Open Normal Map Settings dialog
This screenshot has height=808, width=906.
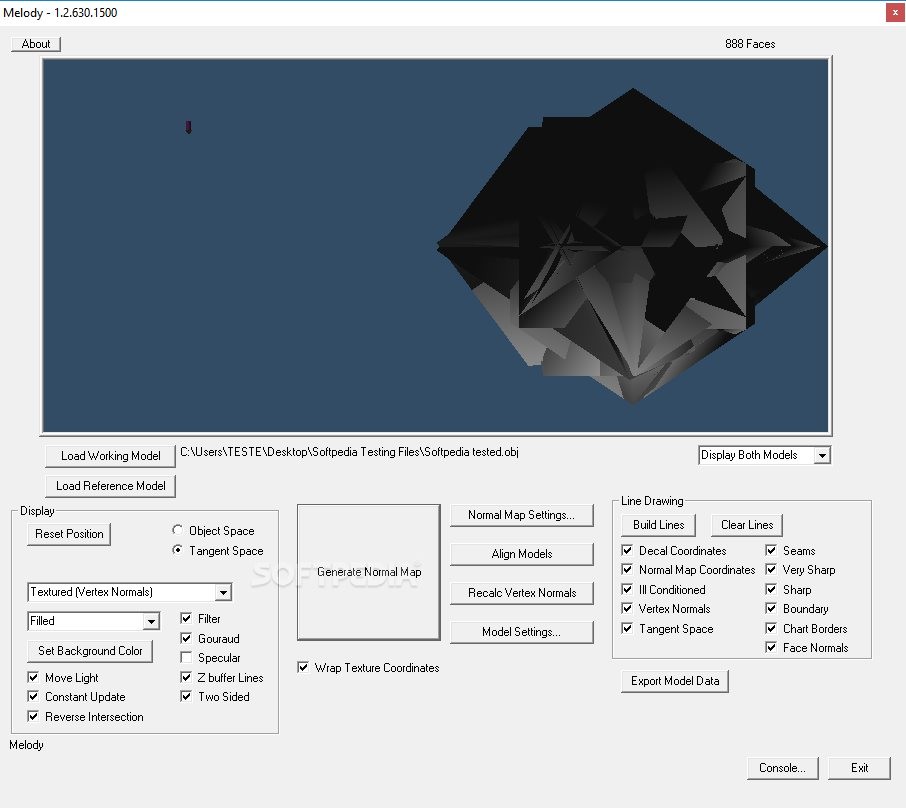522,515
